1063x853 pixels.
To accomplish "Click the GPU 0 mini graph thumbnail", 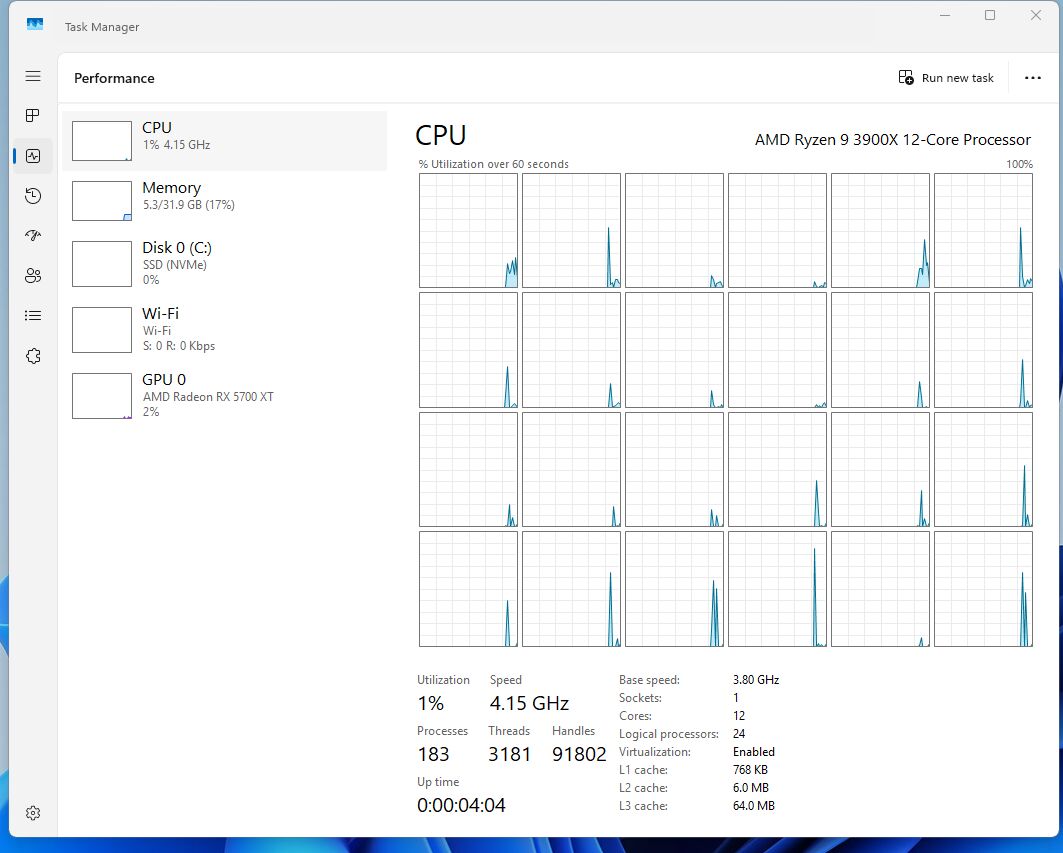I will [x=102, y=395].
